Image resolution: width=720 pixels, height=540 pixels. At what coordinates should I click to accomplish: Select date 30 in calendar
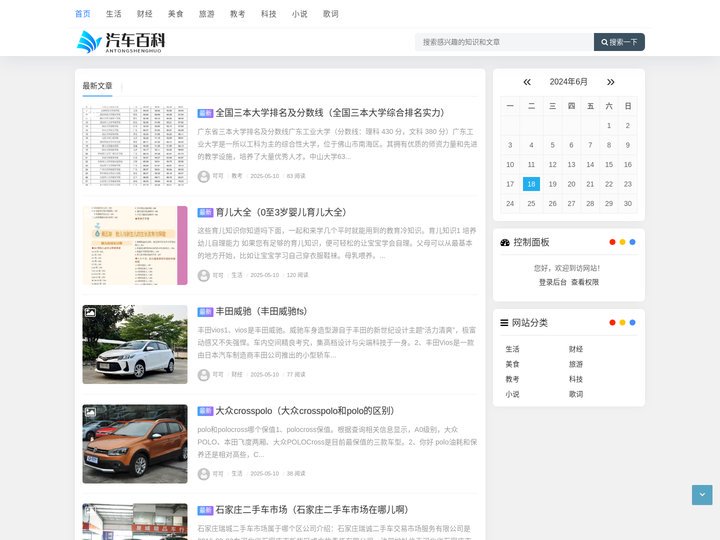[628, 203]
